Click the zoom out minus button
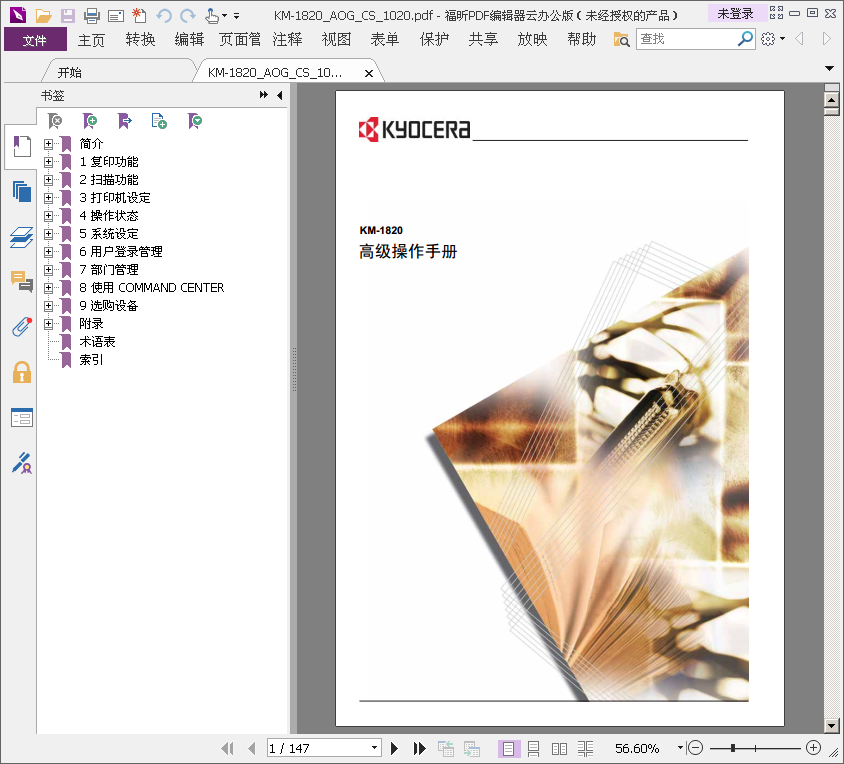The image size is (844, 764). point(695,748)
